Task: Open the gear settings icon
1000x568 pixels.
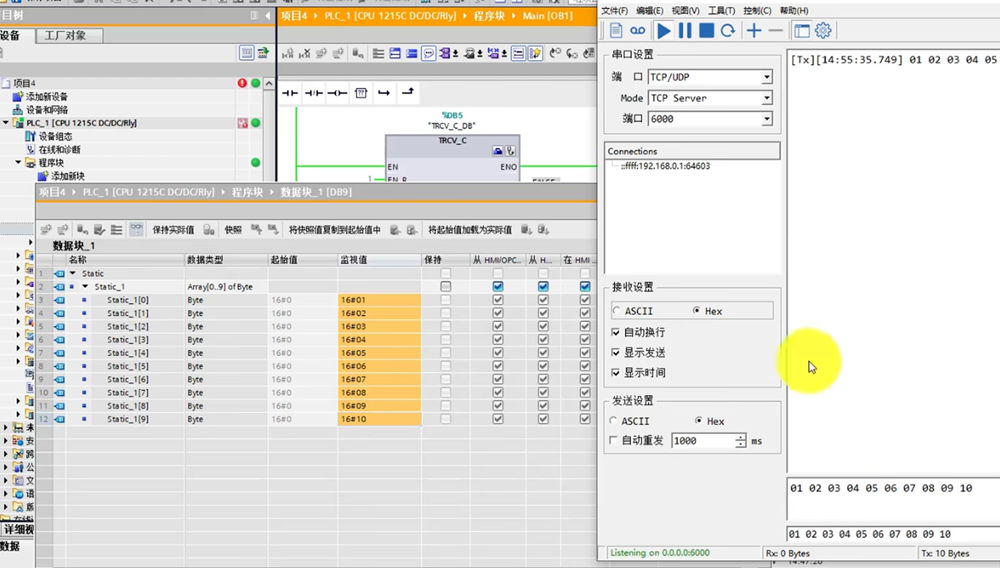Action: pos(823,31)
